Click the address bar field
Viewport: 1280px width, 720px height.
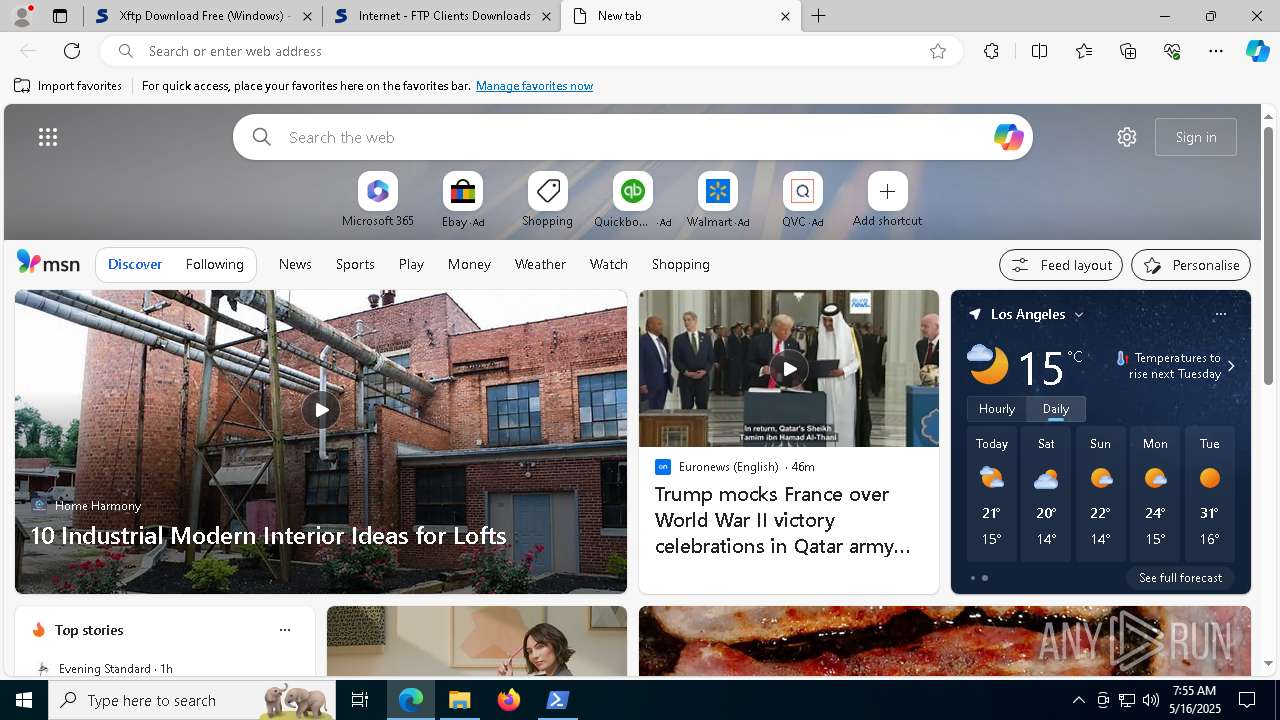tap(530, 51)
